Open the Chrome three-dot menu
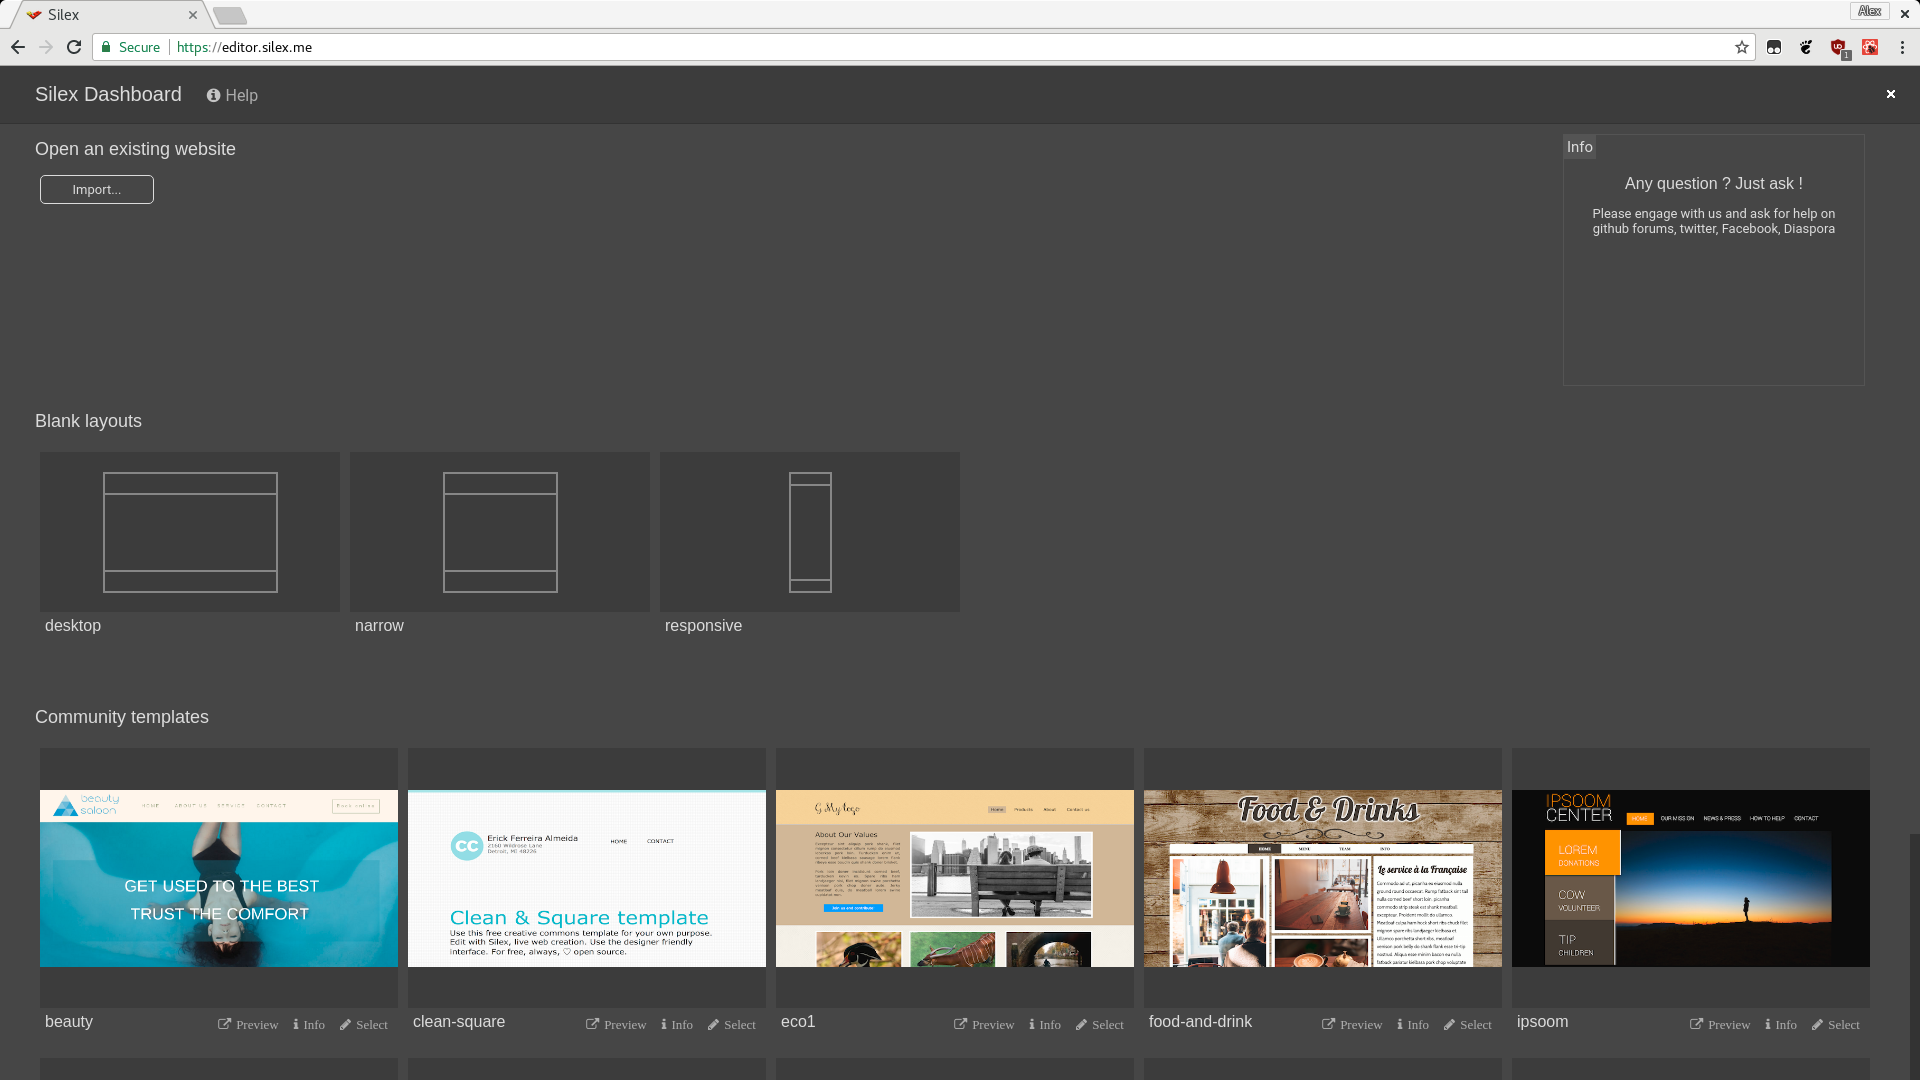 pos(1902,47)
